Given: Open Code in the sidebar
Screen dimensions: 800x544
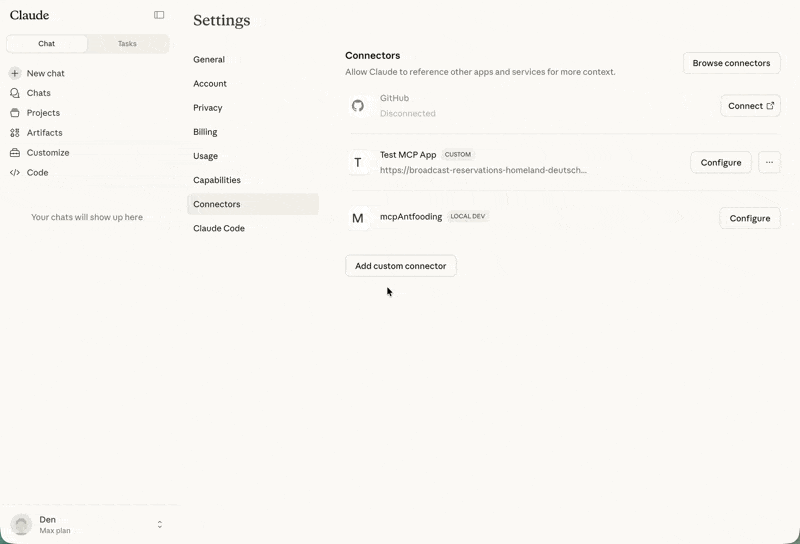Looking at the screenshot, I should [x=37, y=172].
